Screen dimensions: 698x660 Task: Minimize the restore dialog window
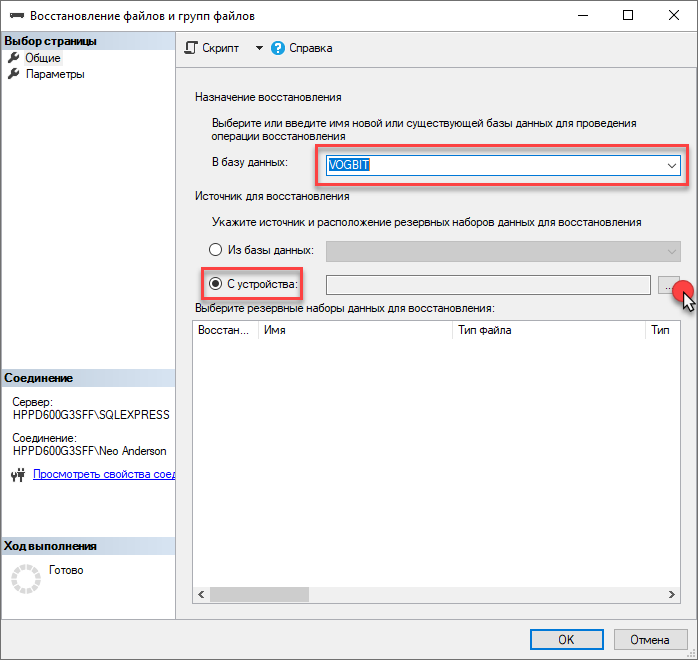[583, 15]
